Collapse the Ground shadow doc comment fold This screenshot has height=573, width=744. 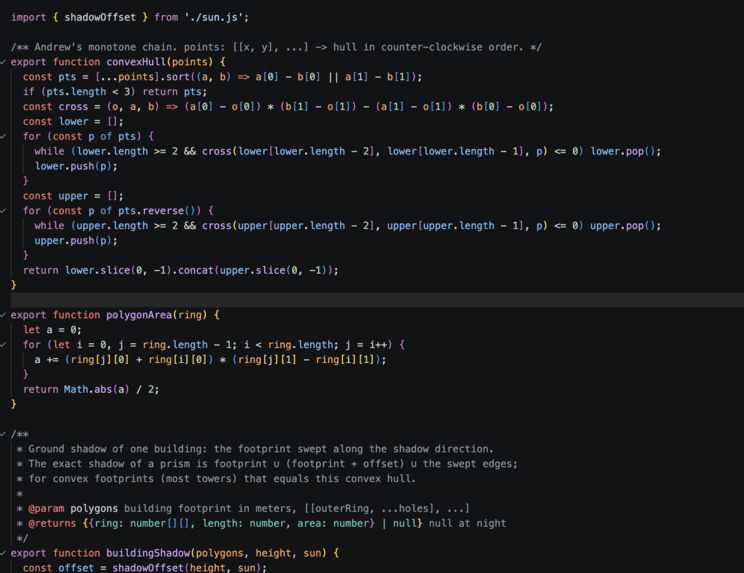pos(3,434)
